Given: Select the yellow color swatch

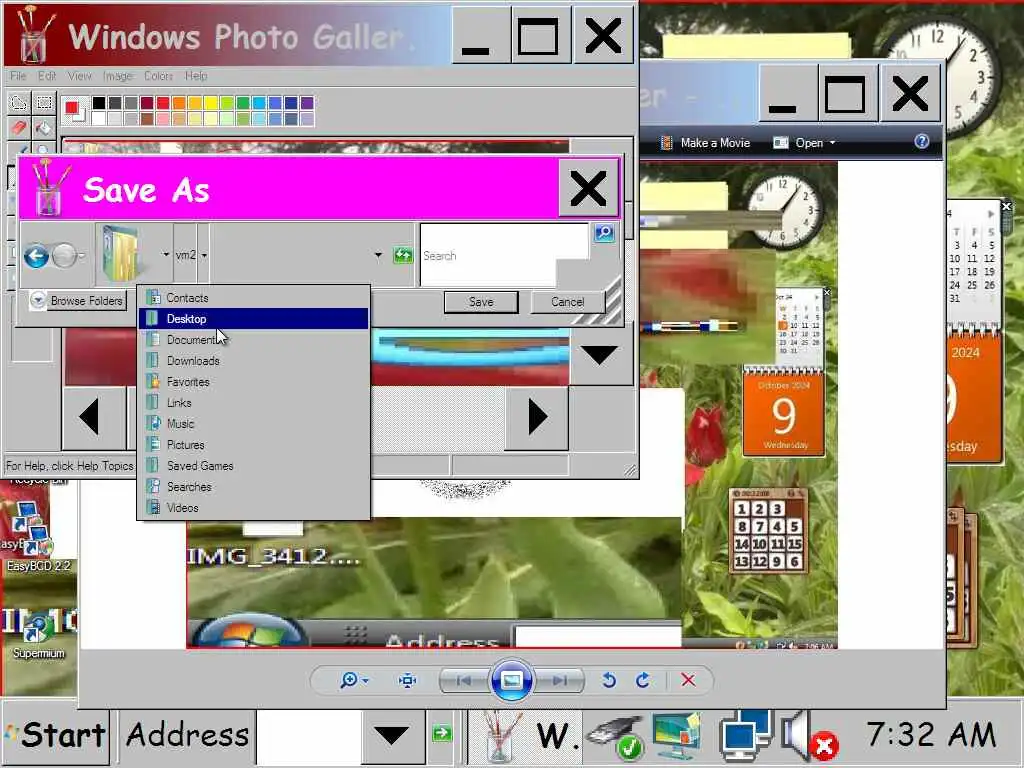Looking at the screenshot, I should pyautogui.click(x=210, y=103).
